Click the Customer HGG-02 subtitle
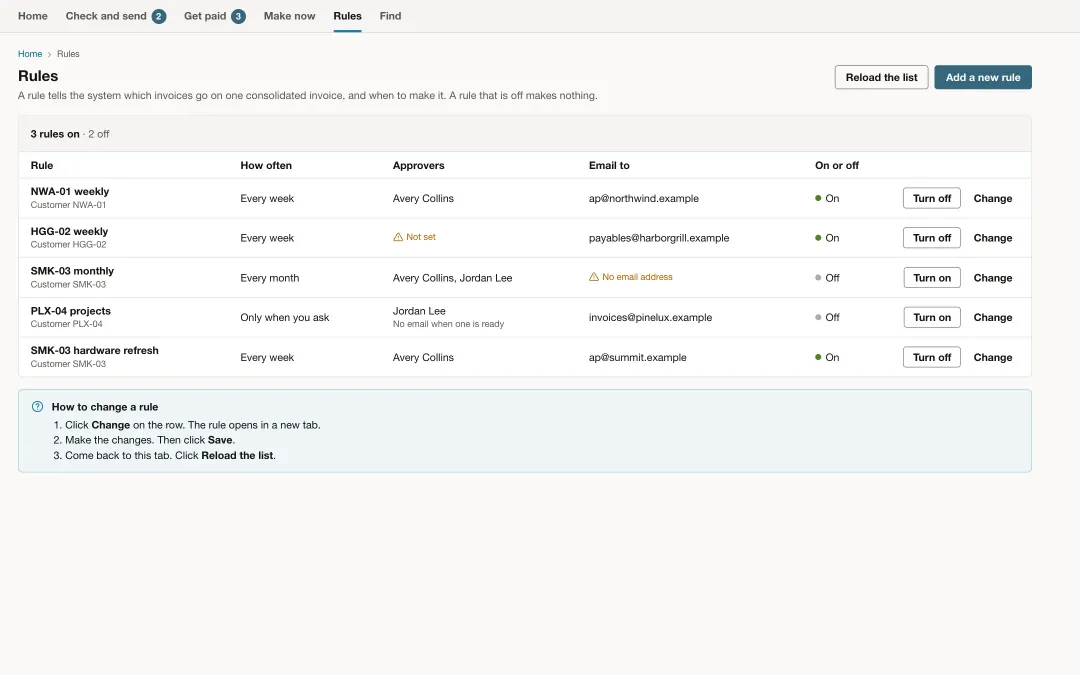The width and height of the screenshot is (1080, 675). 68,245
